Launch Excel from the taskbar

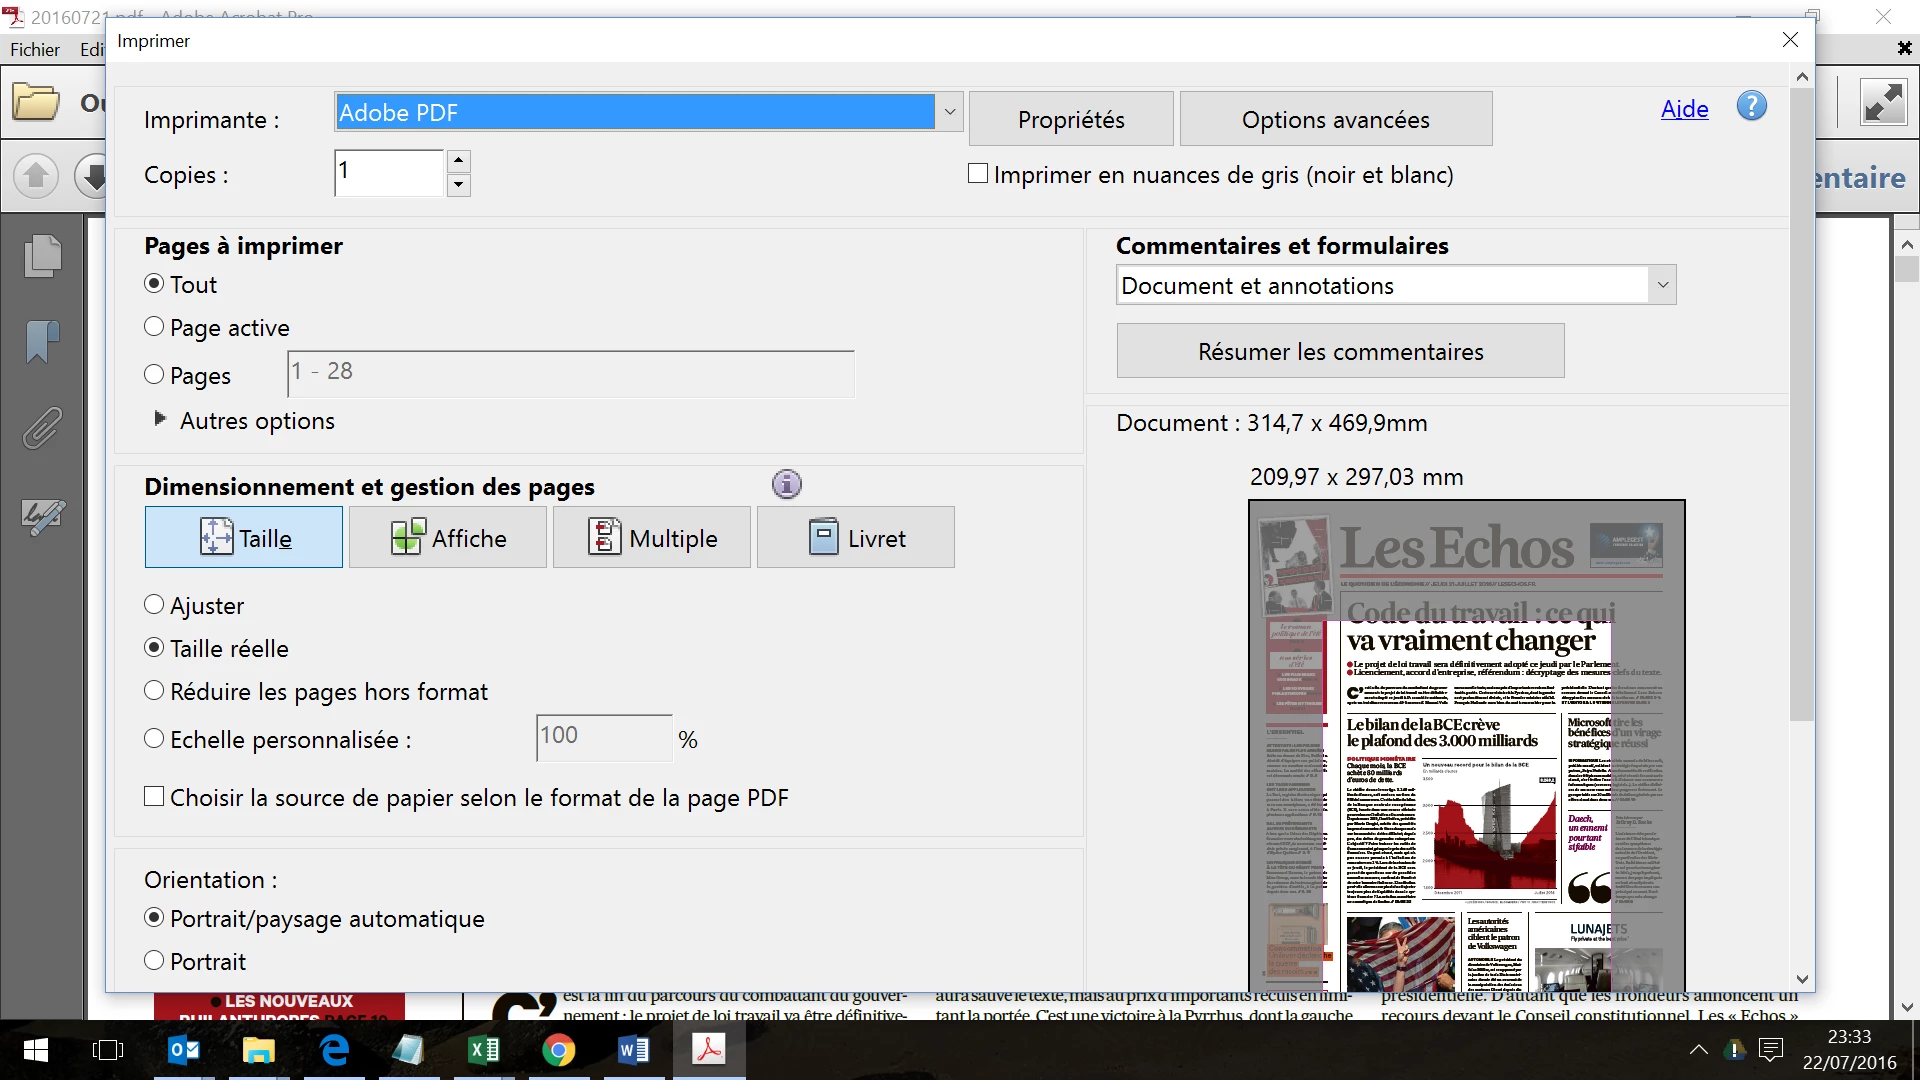(x=483, y=1050)
